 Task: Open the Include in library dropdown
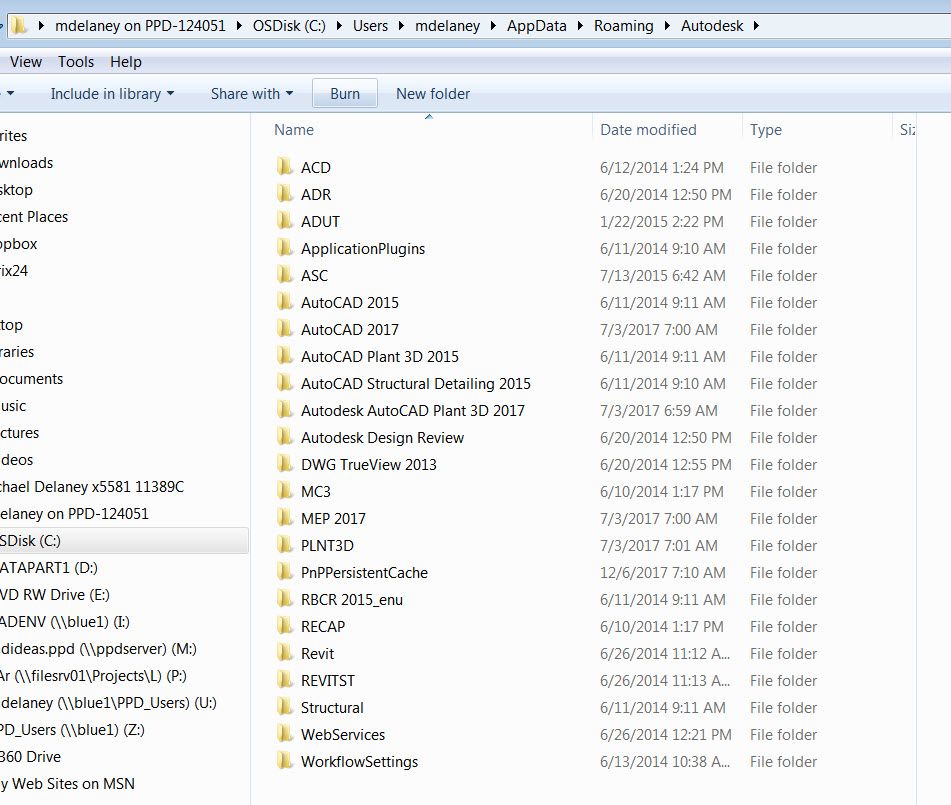112,93
